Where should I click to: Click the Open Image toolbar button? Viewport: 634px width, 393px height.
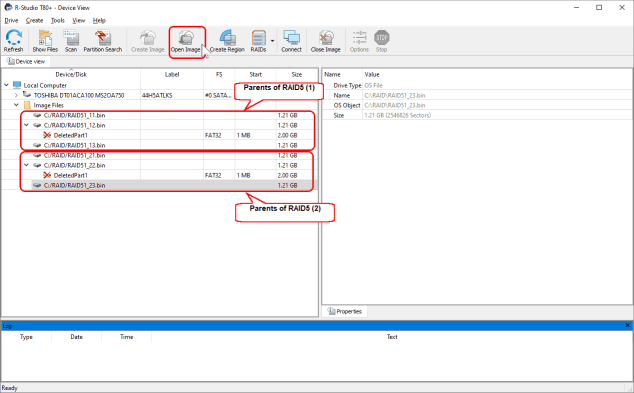coord(186,41)
